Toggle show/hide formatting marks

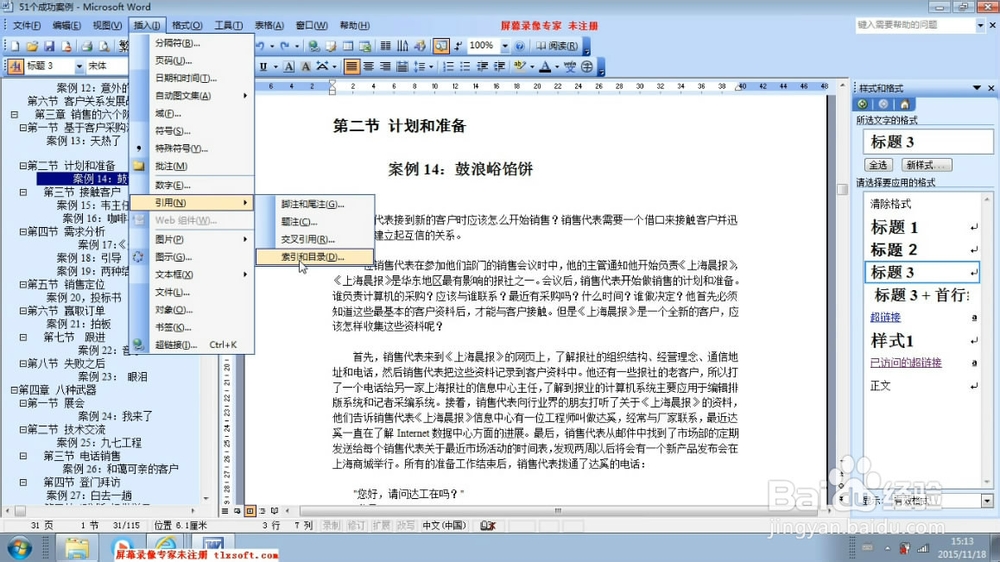click(x=458, y=46)
